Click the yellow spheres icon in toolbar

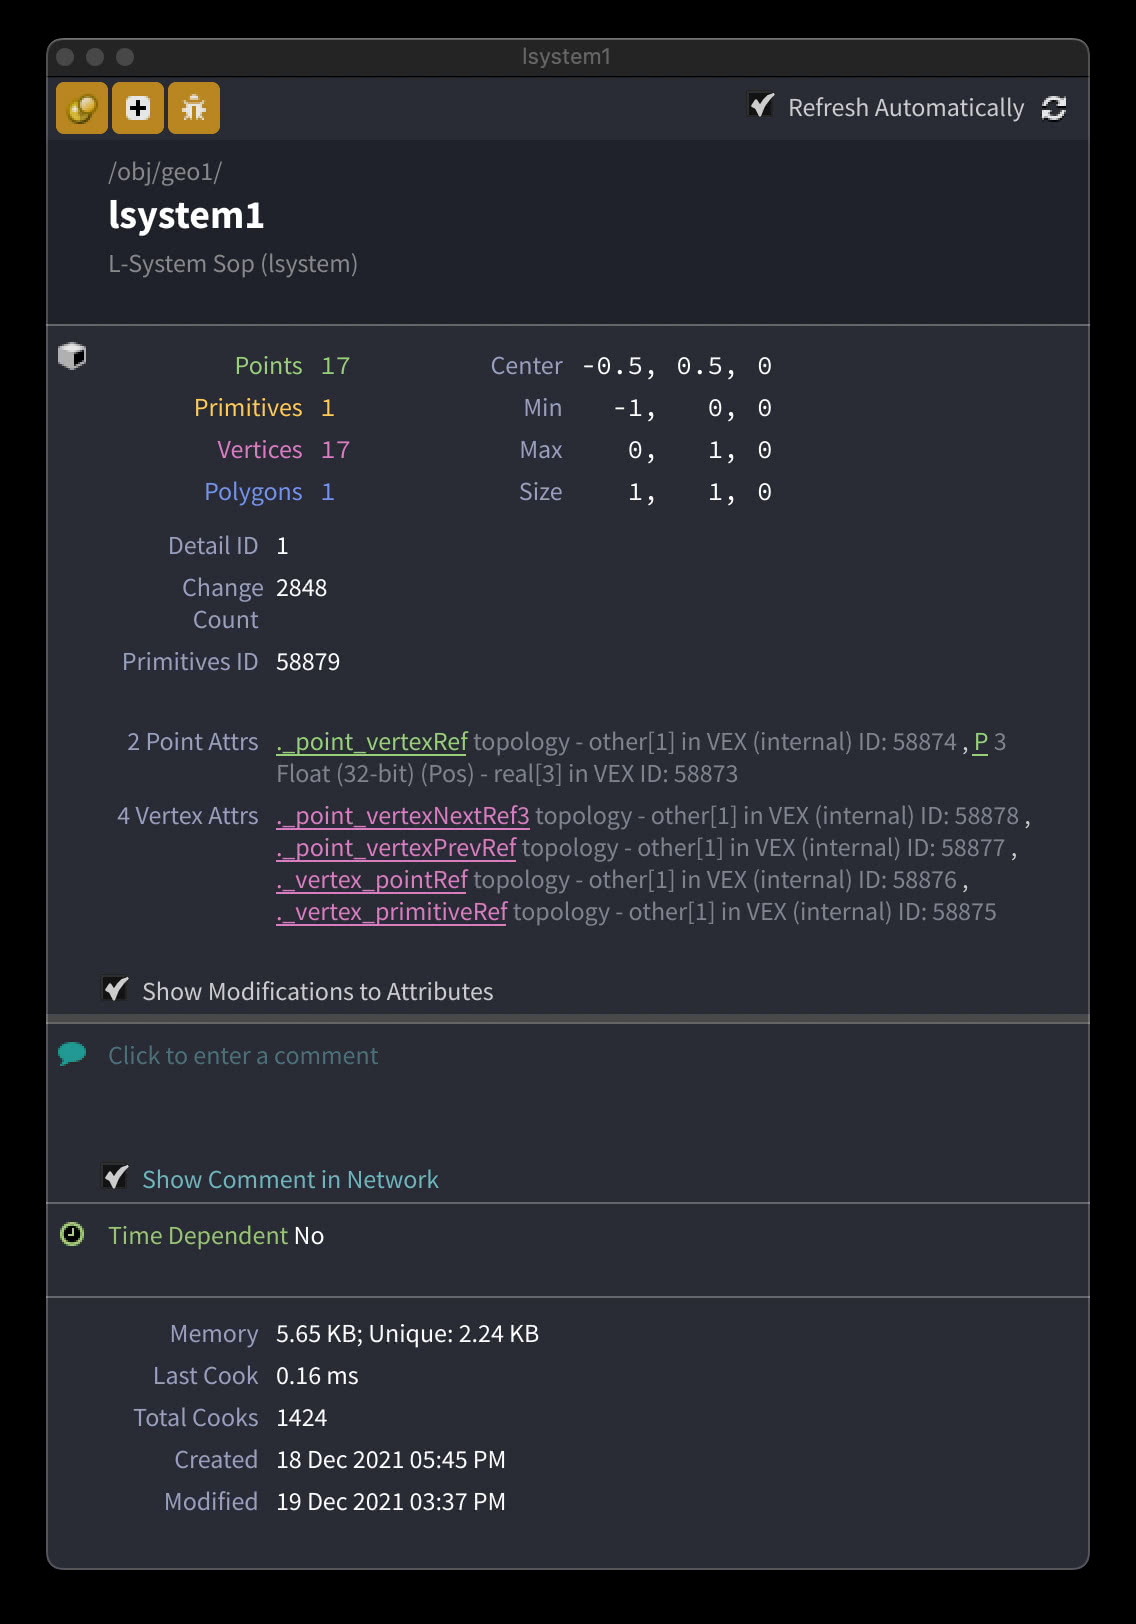[82, 108]
